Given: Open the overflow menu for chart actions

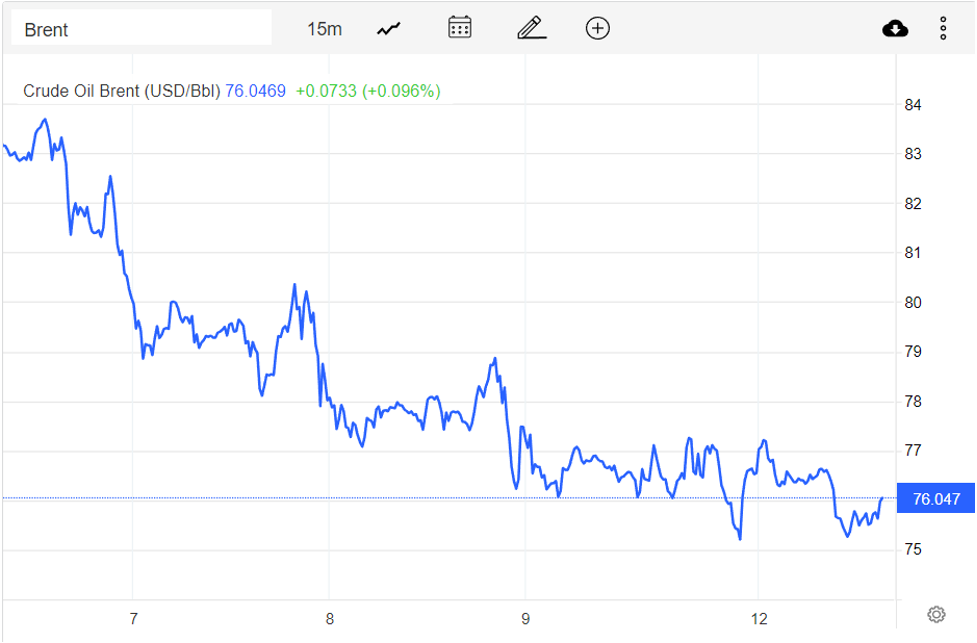Looking at the screenshot, I should [943, 28].
